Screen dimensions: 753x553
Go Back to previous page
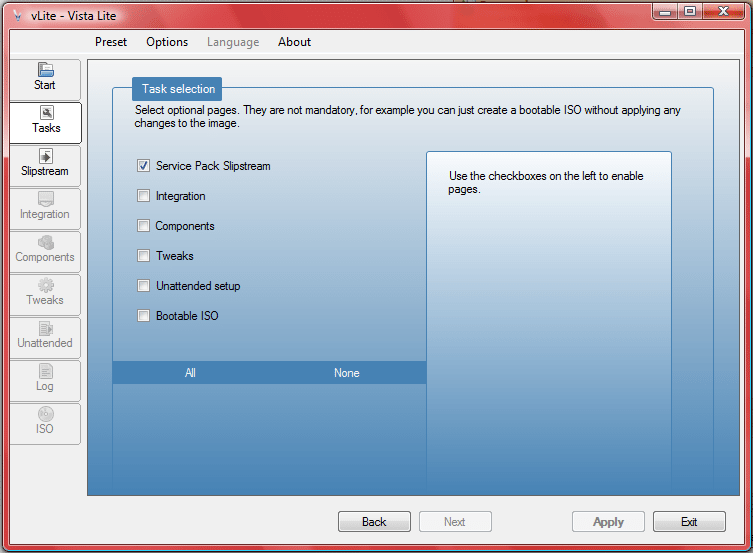(374, 521)
